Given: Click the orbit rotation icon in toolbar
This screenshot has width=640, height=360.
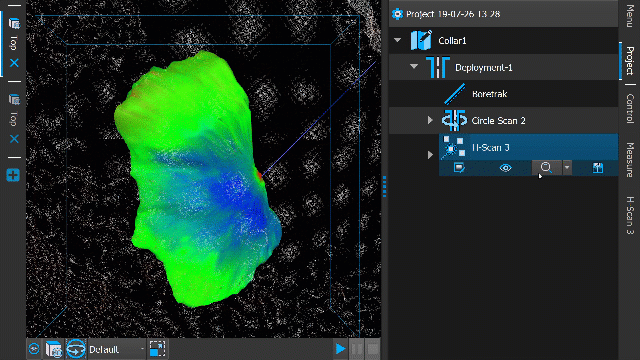Looking at the screenshot, I should tap(76, 349).
